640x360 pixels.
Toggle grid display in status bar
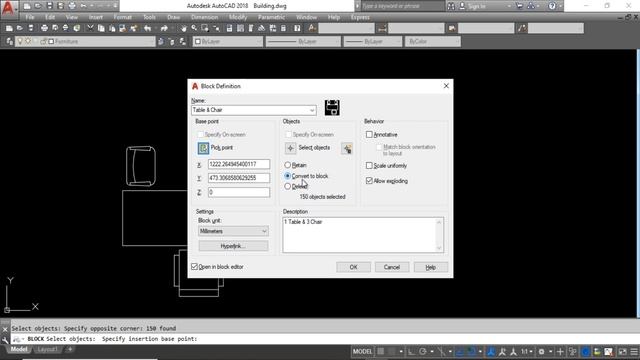coord(381,351)
